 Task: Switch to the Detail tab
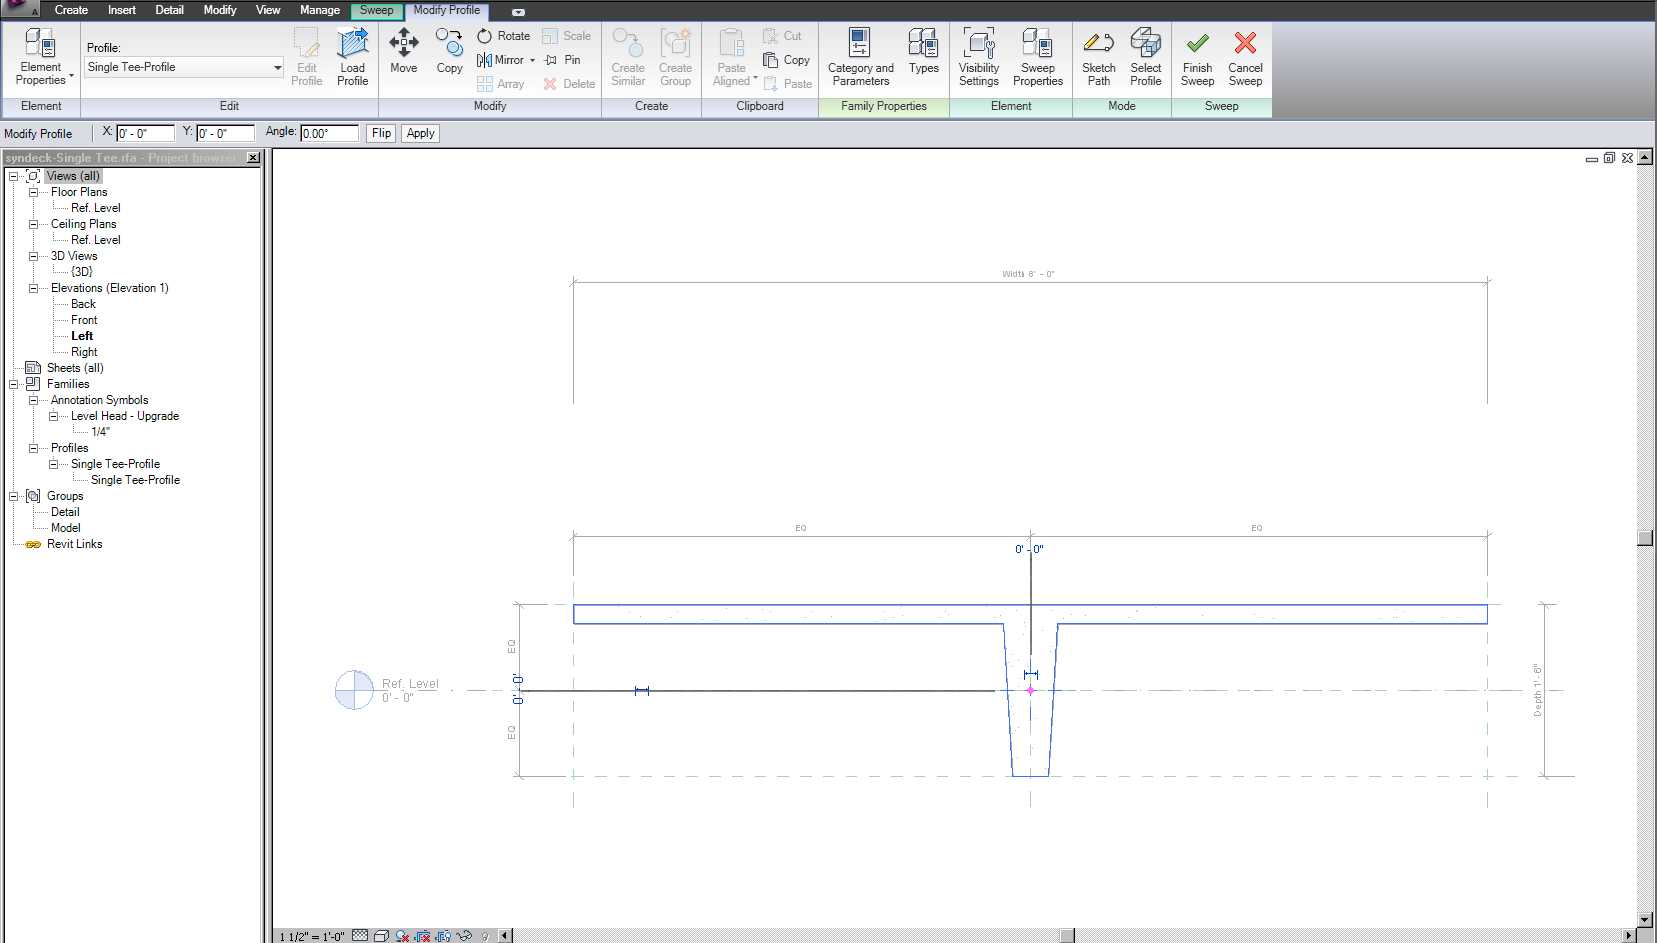click(x=169, y=10)
